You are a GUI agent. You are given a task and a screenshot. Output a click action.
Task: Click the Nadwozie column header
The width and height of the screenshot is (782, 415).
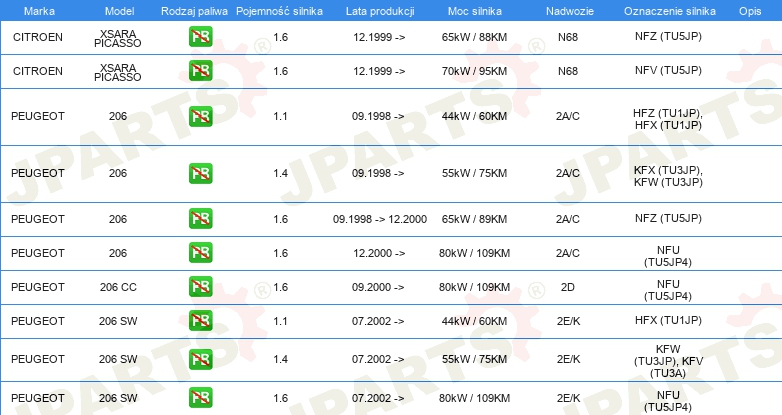[x=570, y=11]
